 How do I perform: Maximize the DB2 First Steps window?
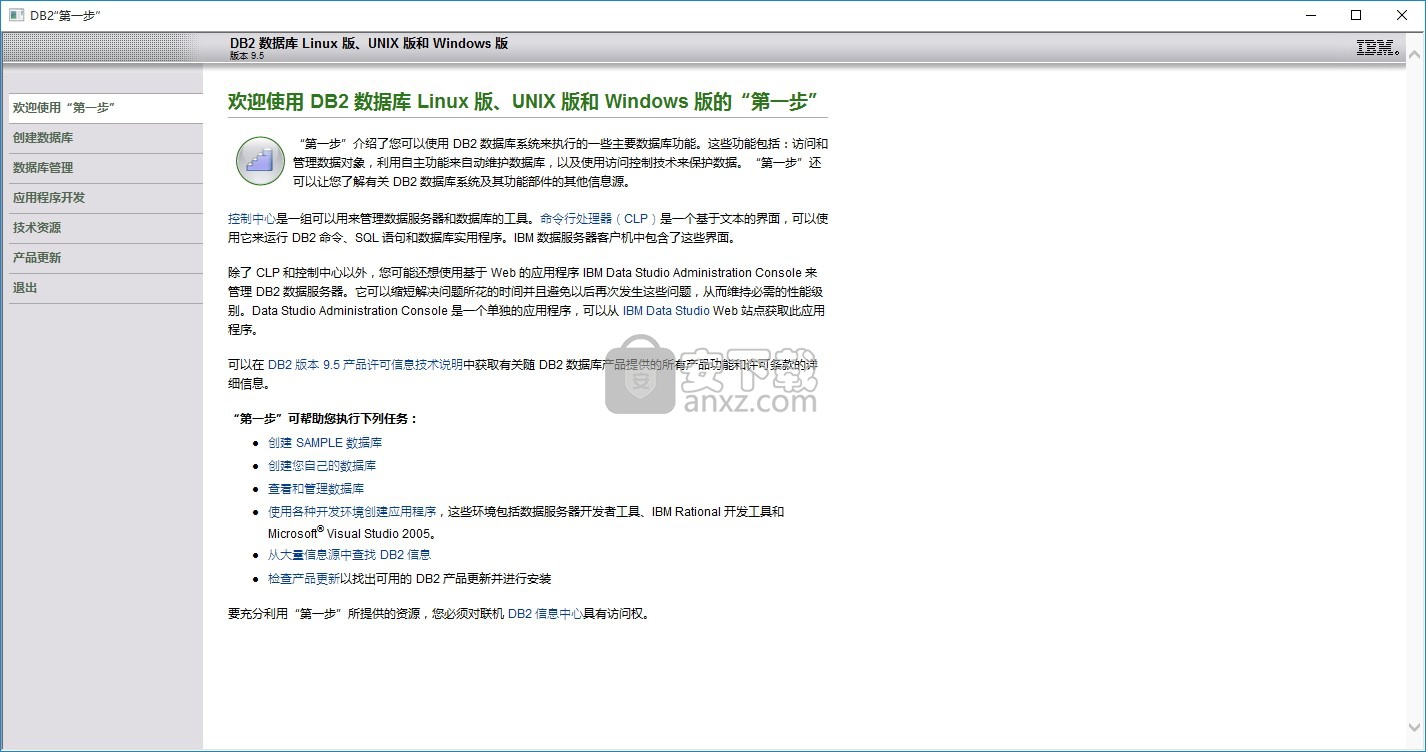[1356, 15]
